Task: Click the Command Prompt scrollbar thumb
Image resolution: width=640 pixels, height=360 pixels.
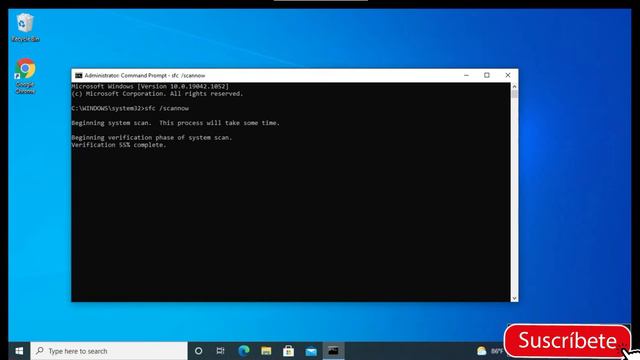Action: [514, 94]
